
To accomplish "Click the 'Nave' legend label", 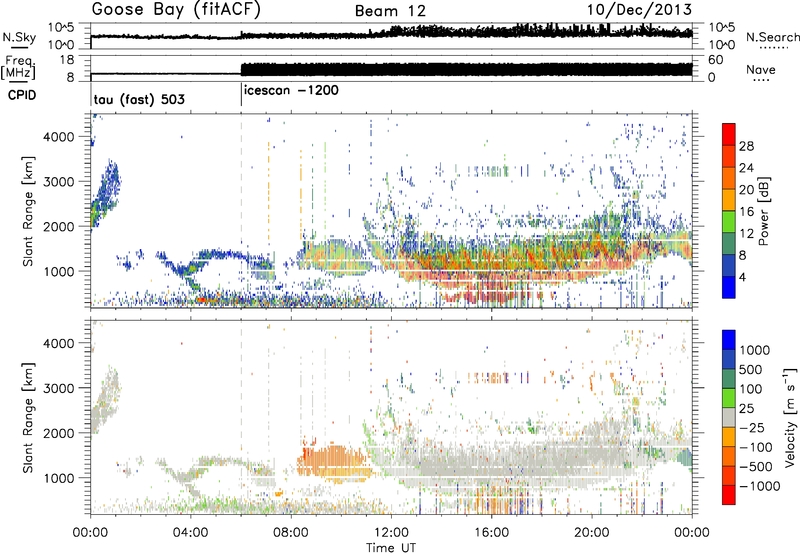I will pyautogui.click(x=761, y=69).
